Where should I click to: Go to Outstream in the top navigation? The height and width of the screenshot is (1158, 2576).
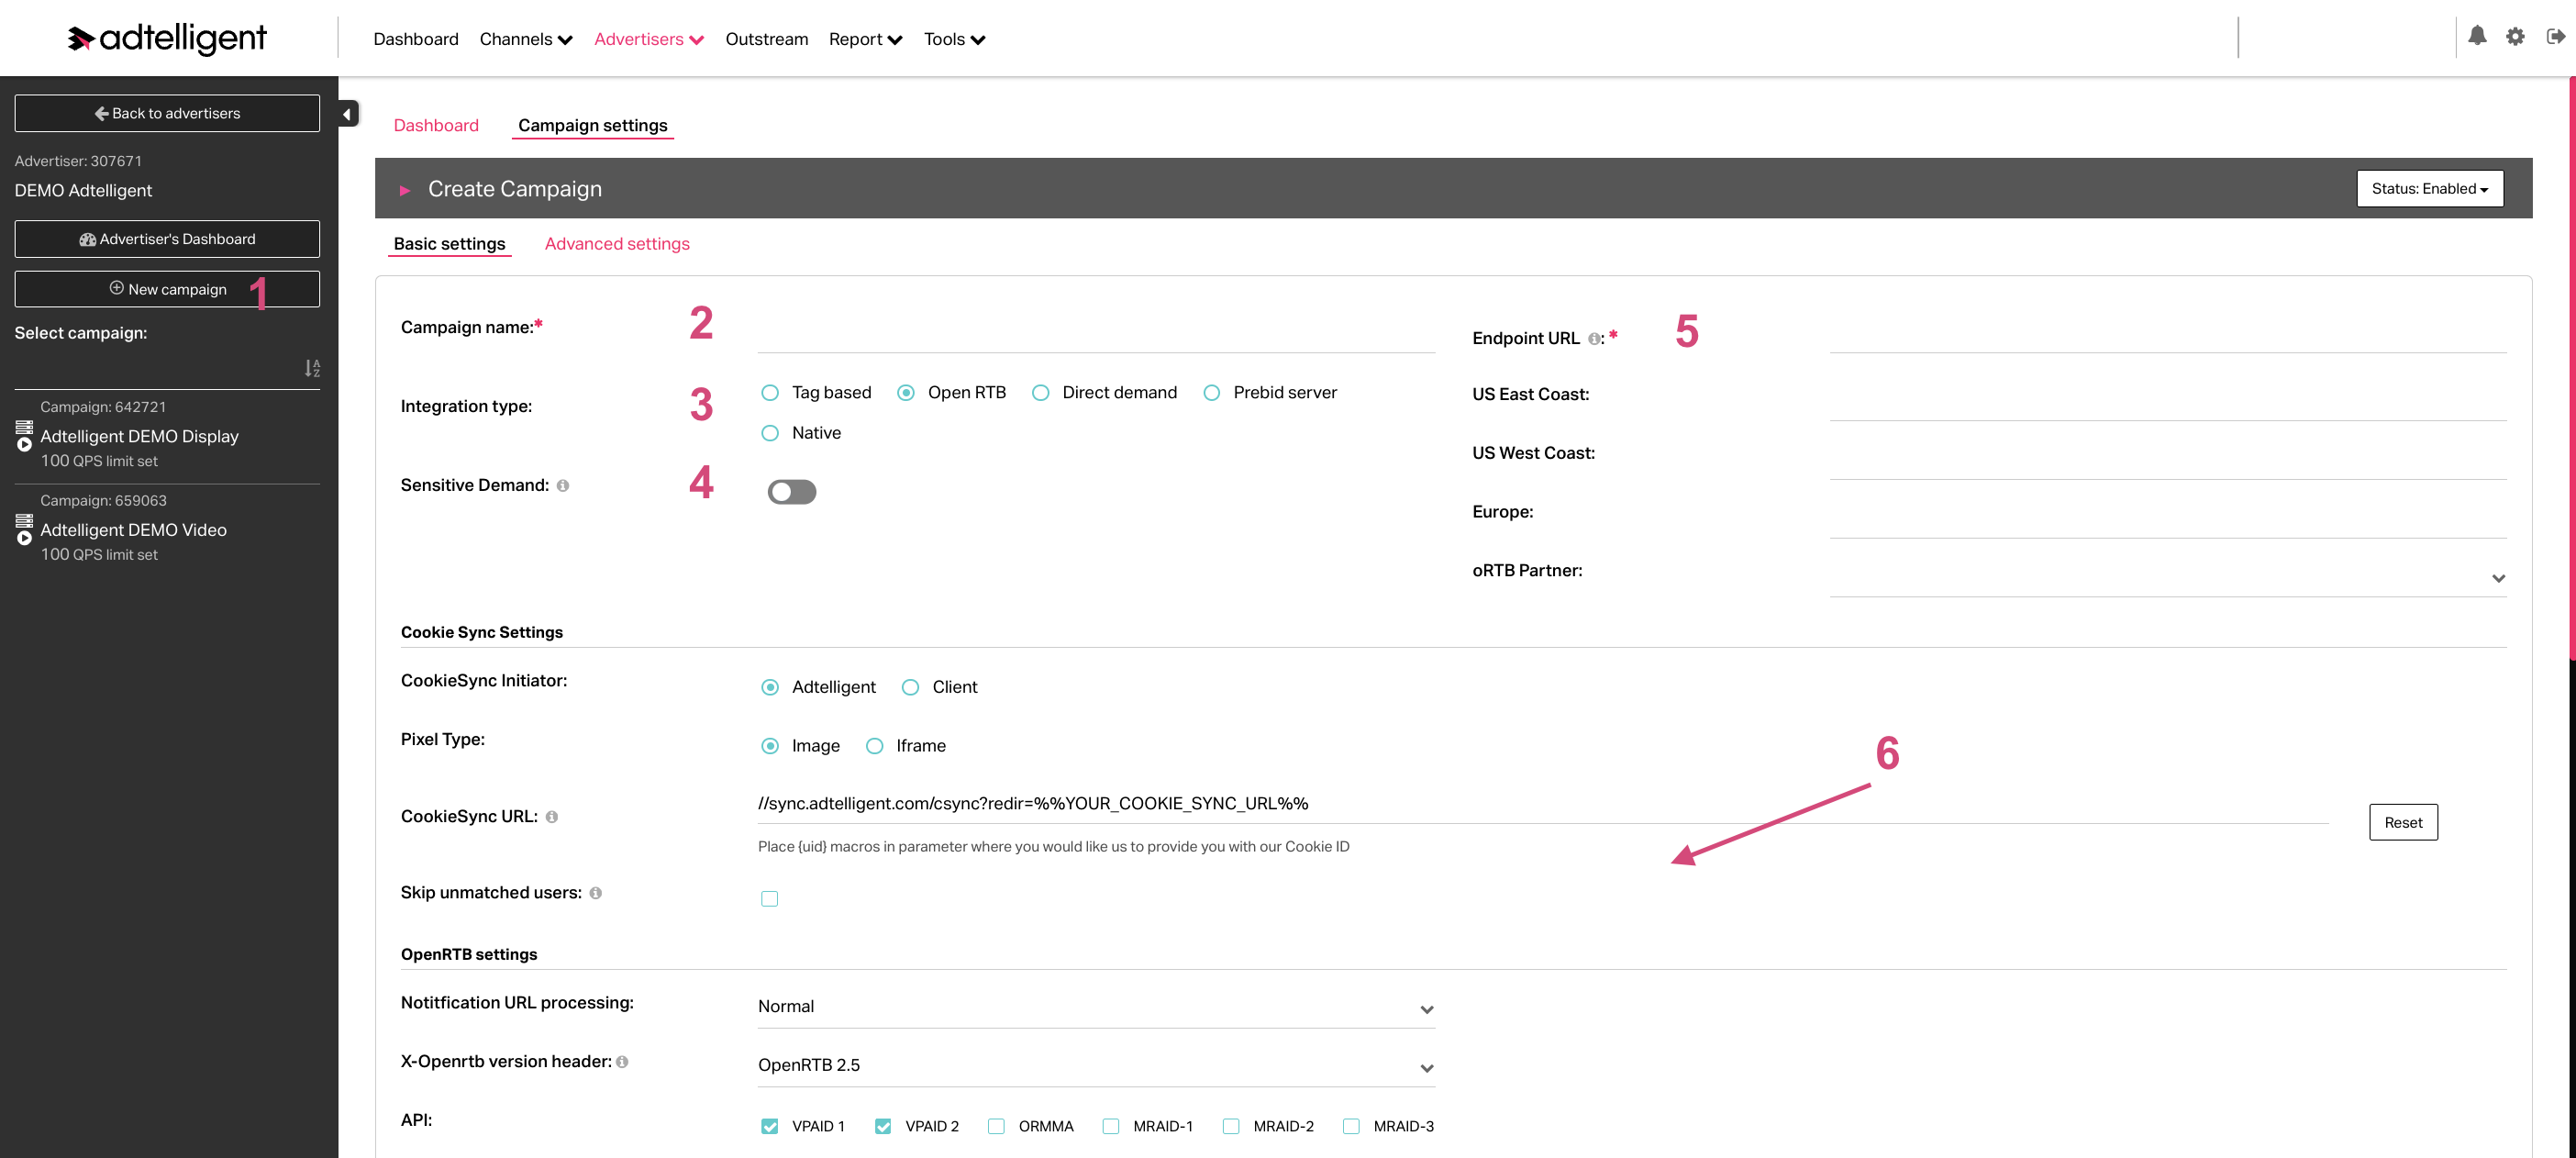point(767,39)
